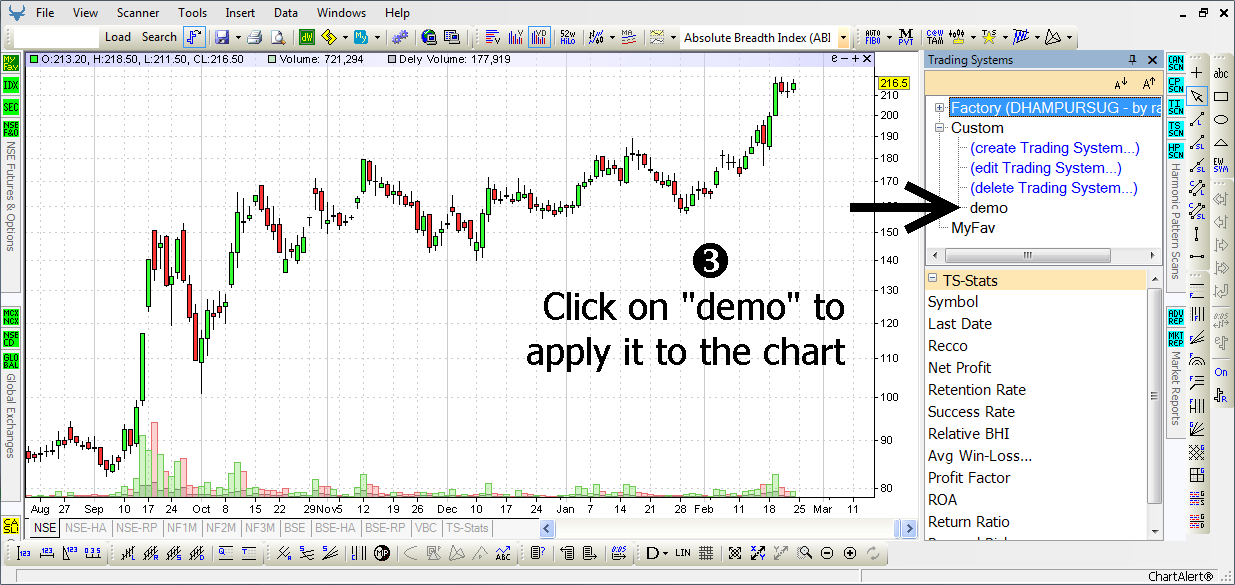Switch to the NSE-HA tab
Image resolution: width=1235 pixels, height=585 pixels.
[x=87, y=528]
